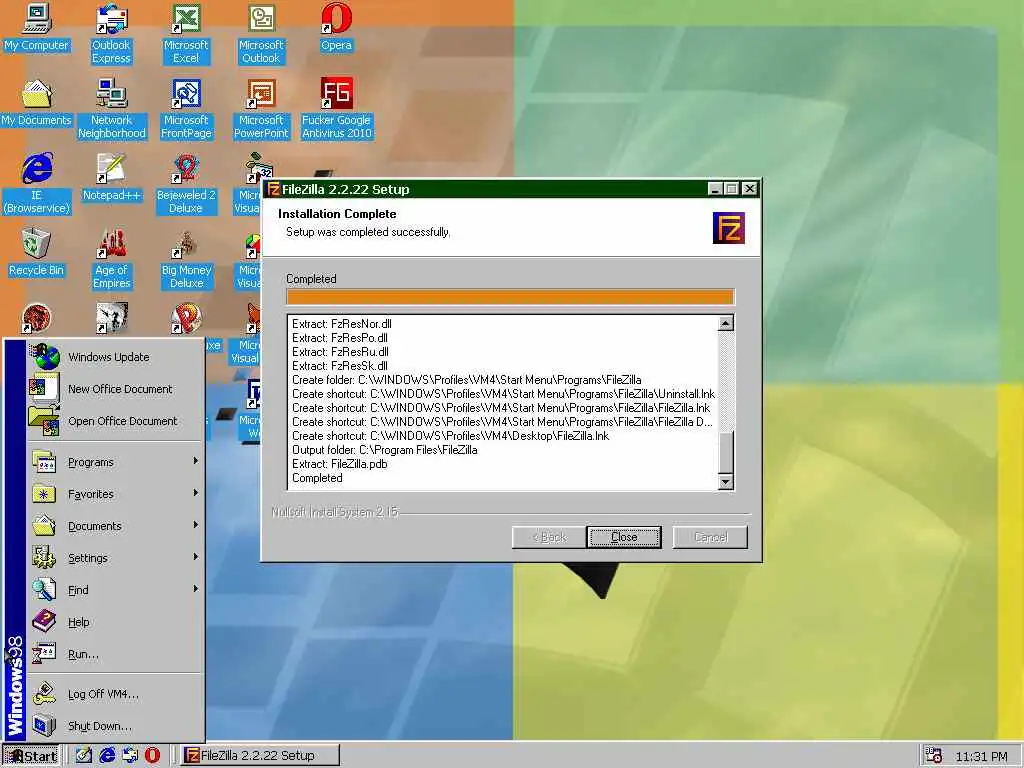Select the IE (Browservice) desktop icon
The width and height of the screenshot is (1024, 768).
pyautogui.click(x=37, y=184)
